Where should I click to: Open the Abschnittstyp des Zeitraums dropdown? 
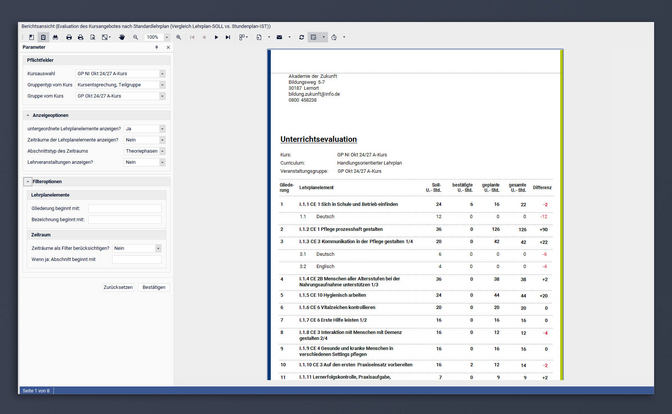tap(162, 151)
